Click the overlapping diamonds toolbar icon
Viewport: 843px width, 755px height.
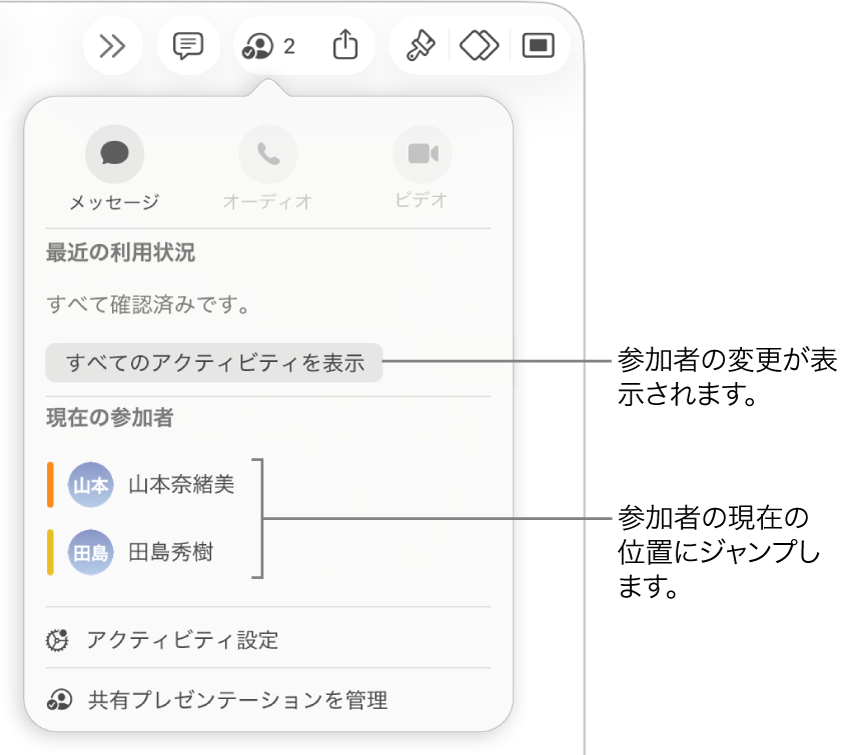pyautogui.click(x=479, y=45)
